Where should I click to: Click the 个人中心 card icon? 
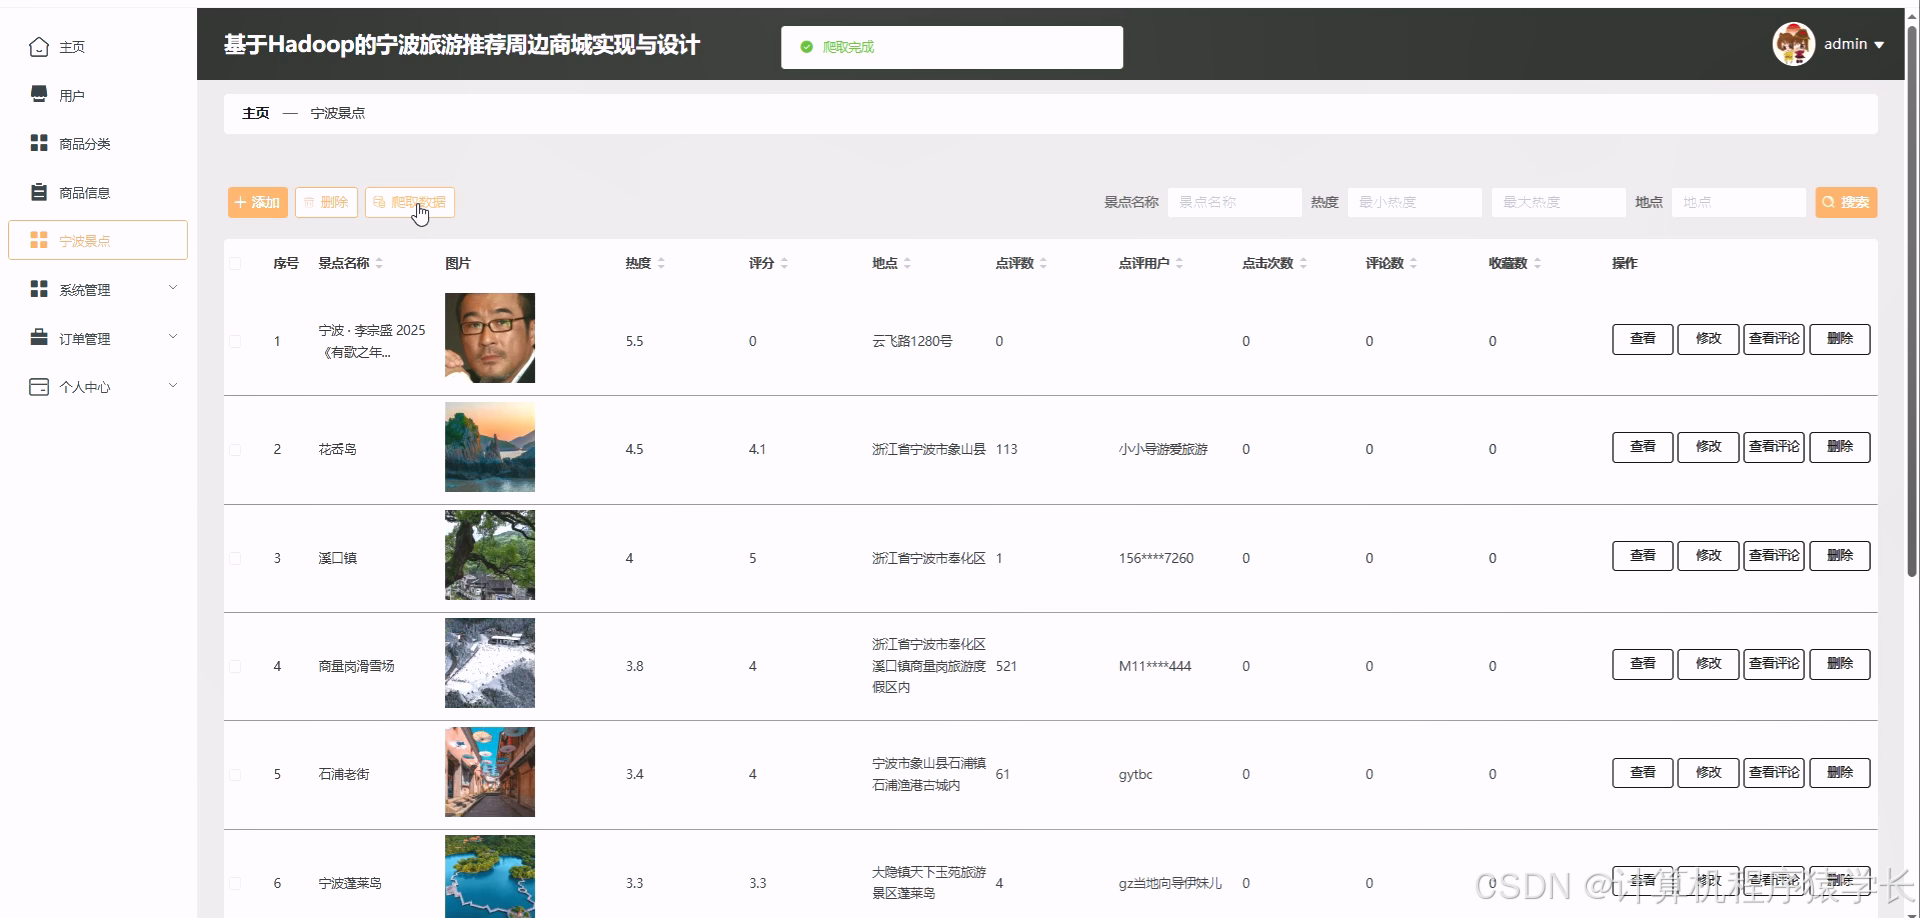pyautogui.click(x=39, y=387)
